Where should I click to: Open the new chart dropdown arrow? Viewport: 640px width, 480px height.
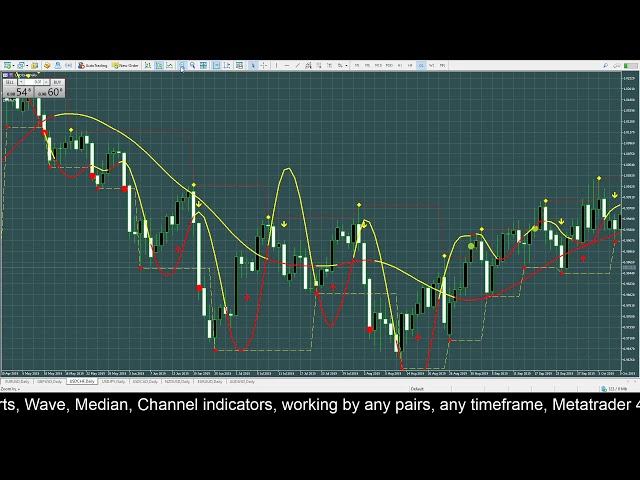[12, 65]
